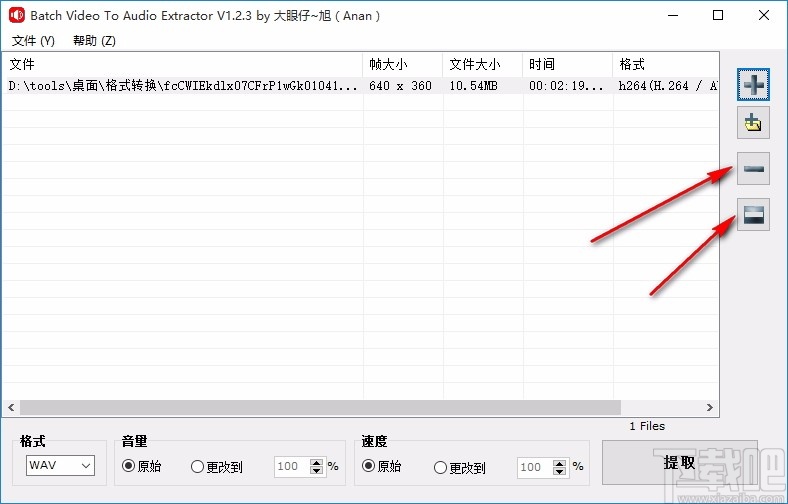Maximize the Batch Video To Audio Extractor window
The image size is (788, 504).
click(x=718, y=15)
